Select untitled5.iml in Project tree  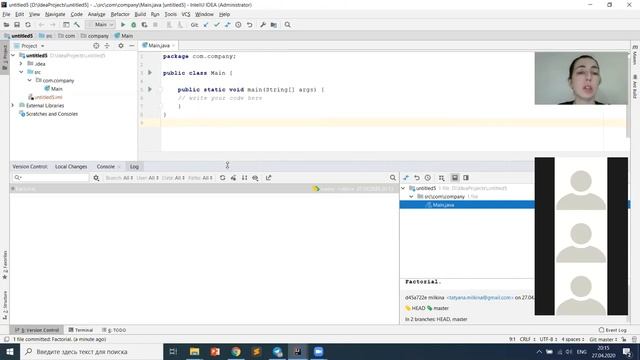48,97
